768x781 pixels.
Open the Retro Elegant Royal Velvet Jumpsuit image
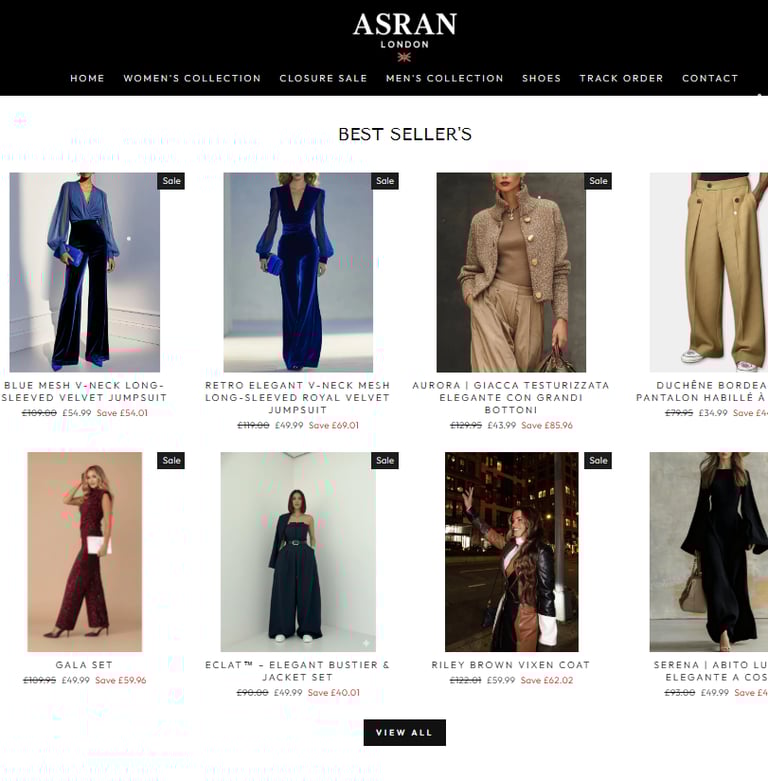click(x=298, y=272)
